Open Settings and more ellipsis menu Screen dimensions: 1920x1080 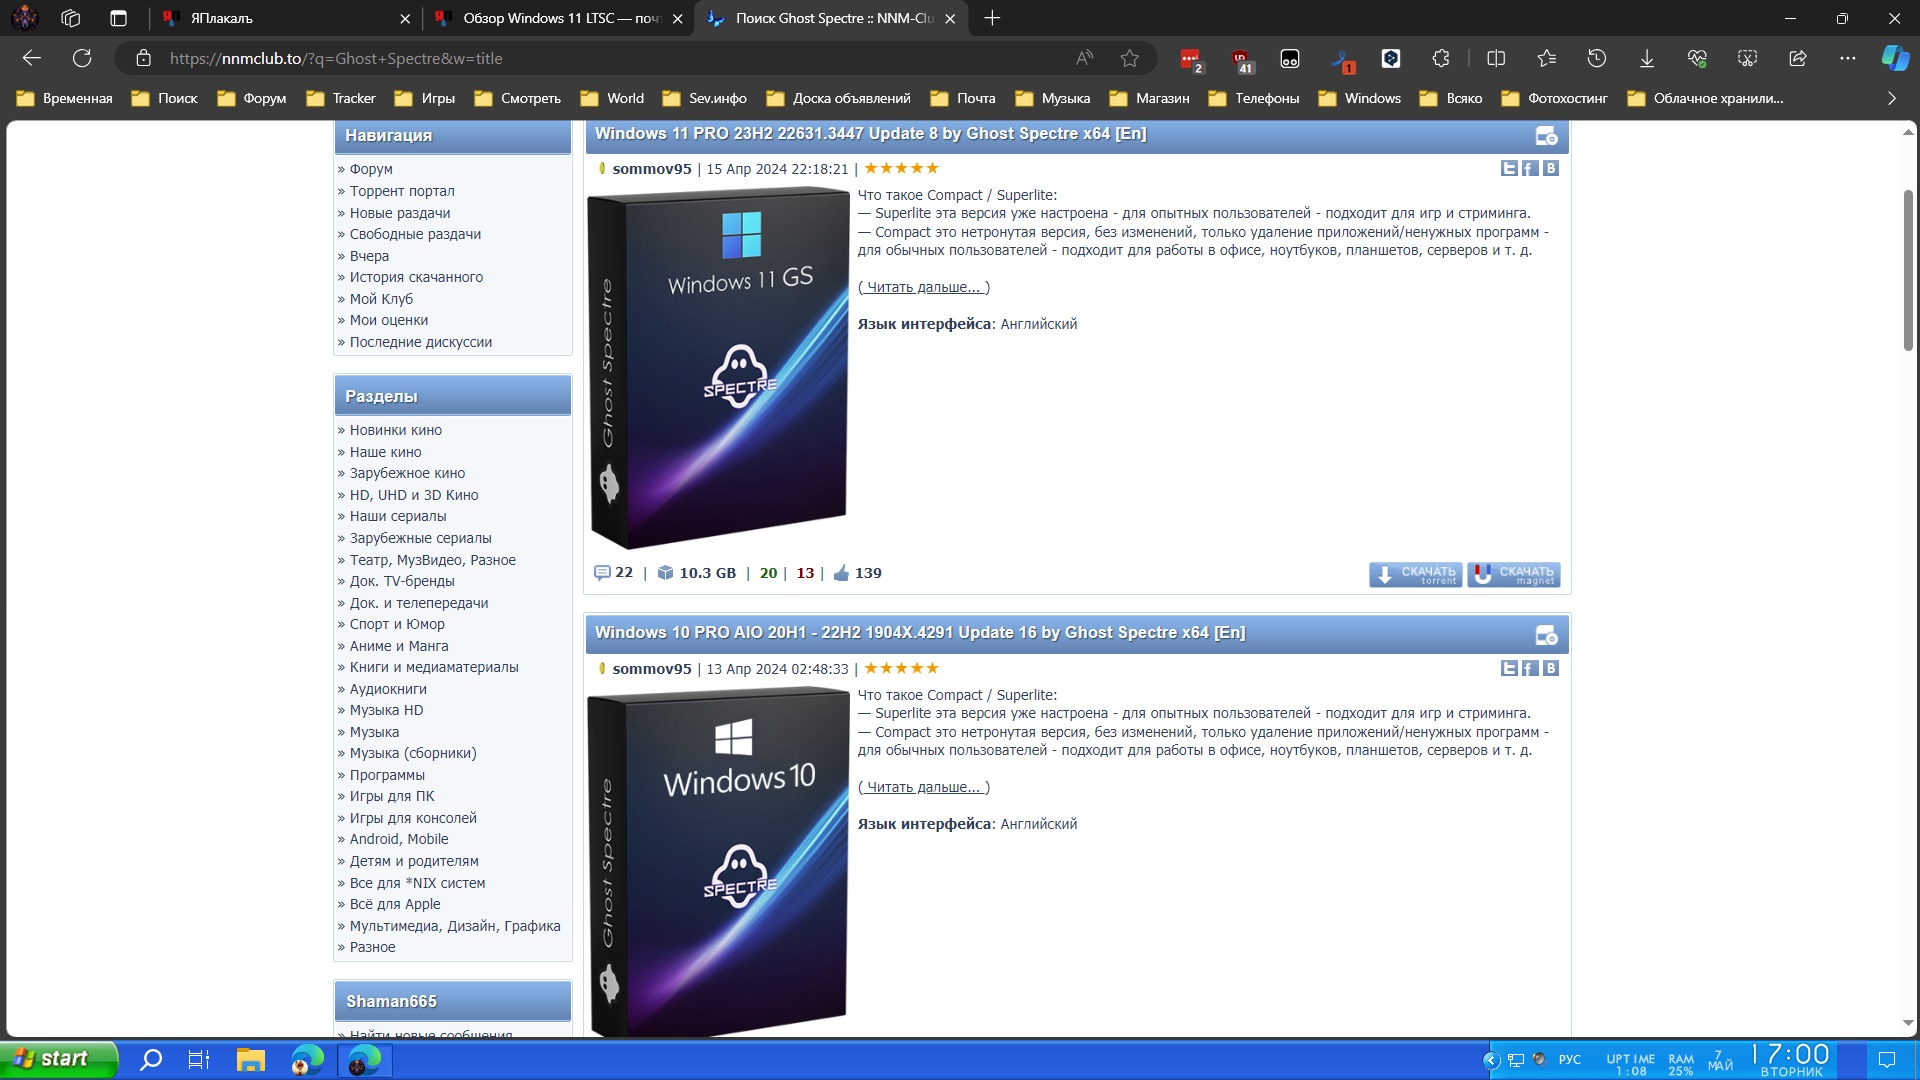[1848, 58]
